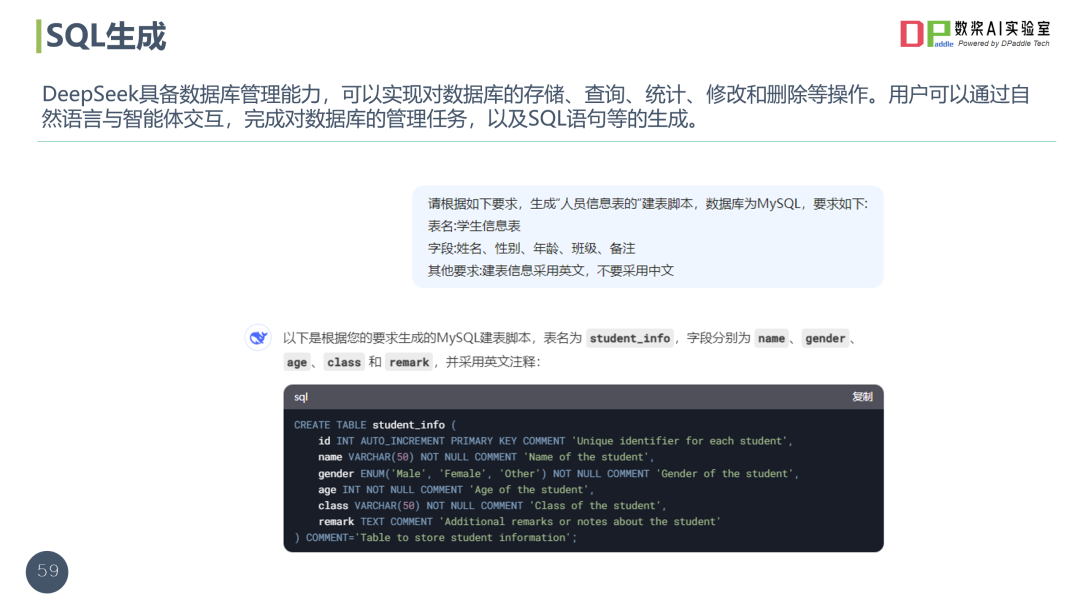Click the age inline code tag
This screenshot has height=608, width=1080.
click(x=297, y=362)
